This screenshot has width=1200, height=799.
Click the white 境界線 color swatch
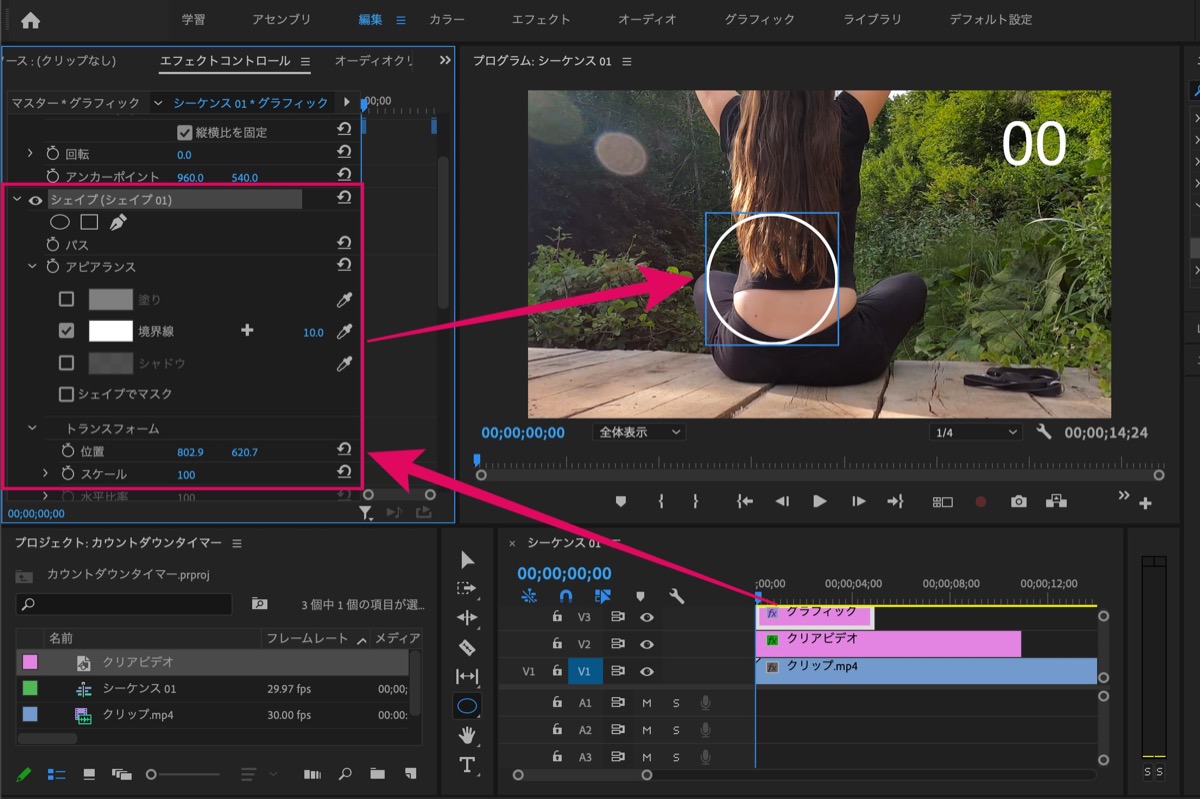click(x=111, y=331)
